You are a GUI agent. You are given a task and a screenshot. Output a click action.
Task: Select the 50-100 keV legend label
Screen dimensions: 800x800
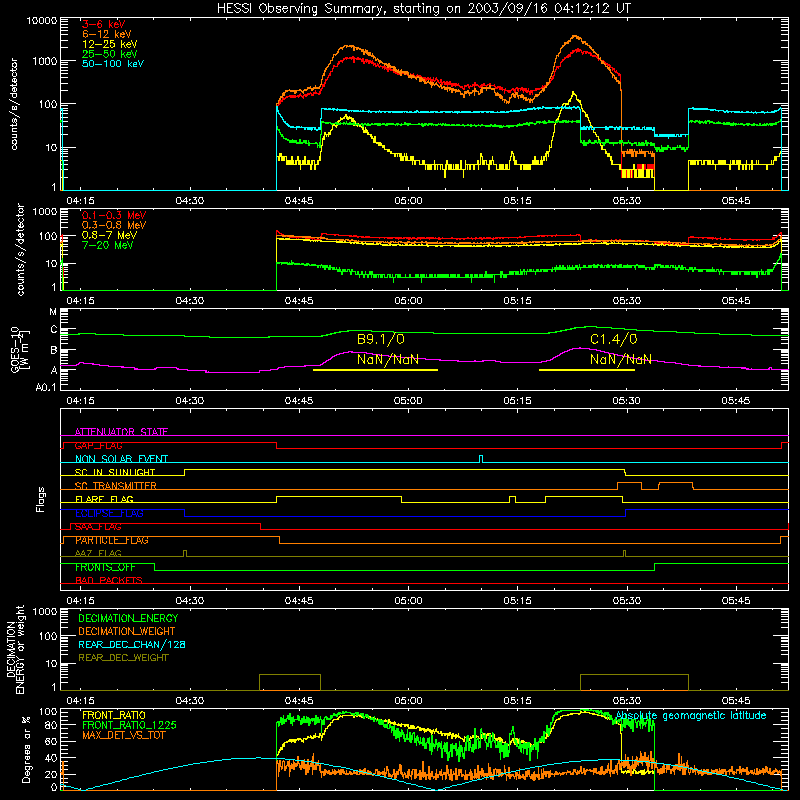113,63
